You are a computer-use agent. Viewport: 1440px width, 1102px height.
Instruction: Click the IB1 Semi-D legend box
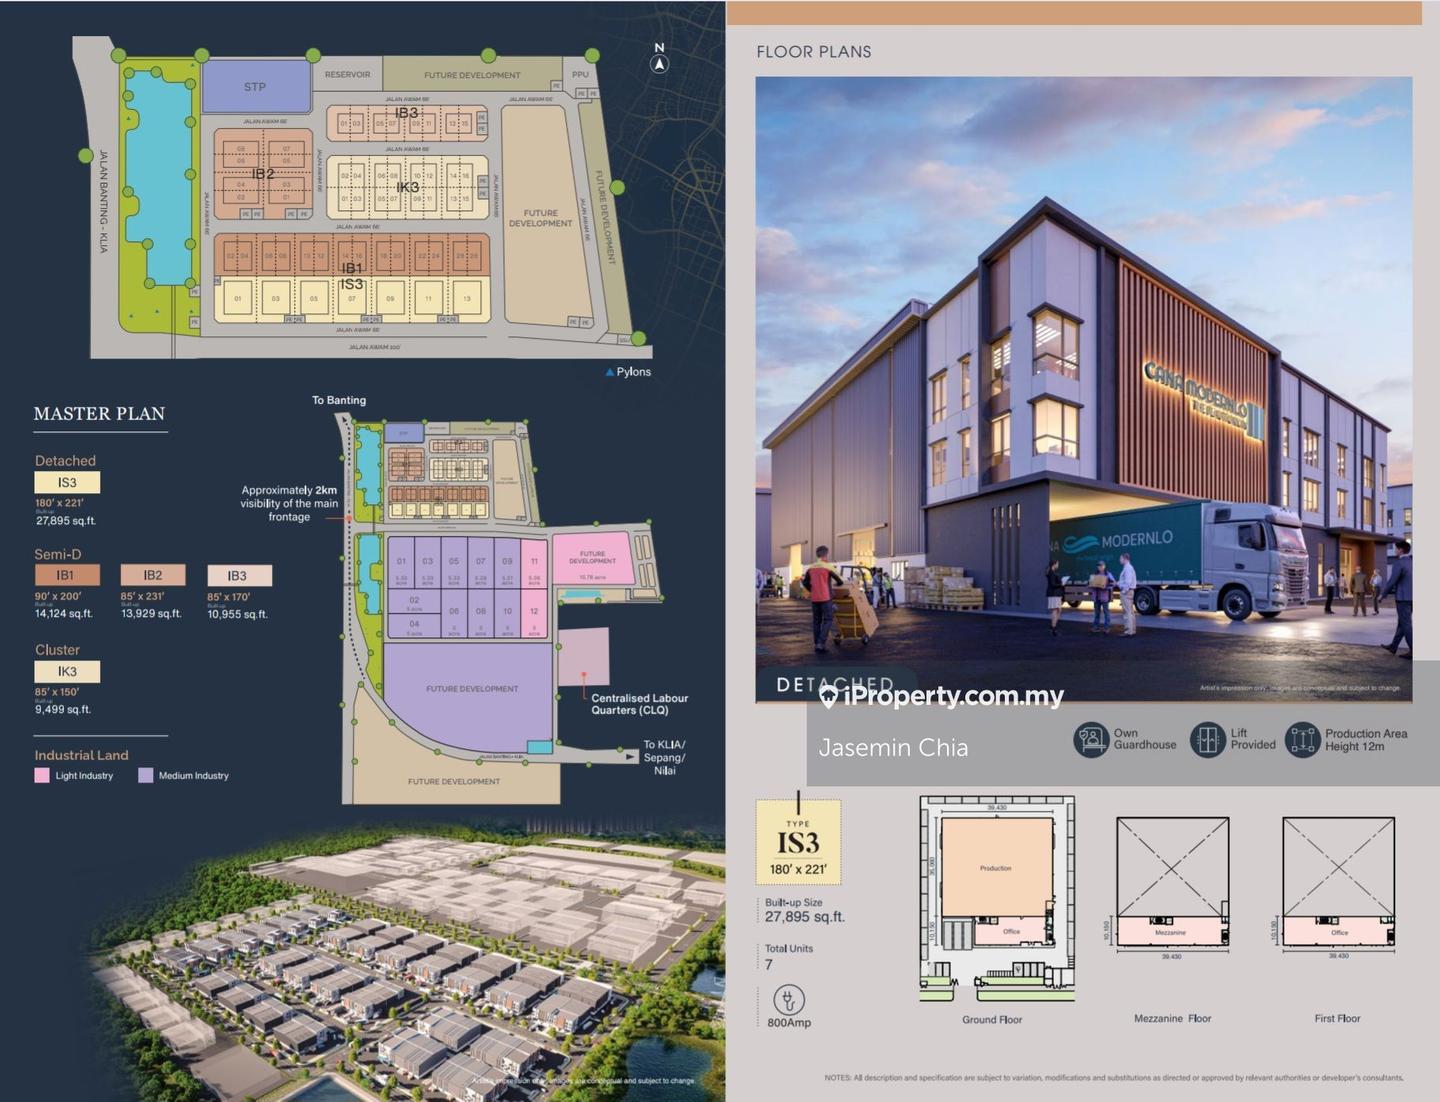coord(66,575)
